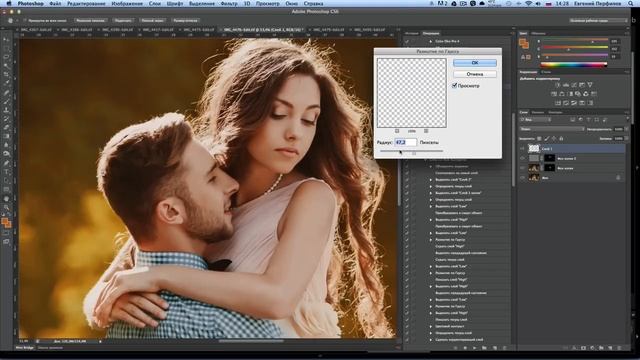640x360 pixels.
Task: Select the Brush tool
Action: 6,101
